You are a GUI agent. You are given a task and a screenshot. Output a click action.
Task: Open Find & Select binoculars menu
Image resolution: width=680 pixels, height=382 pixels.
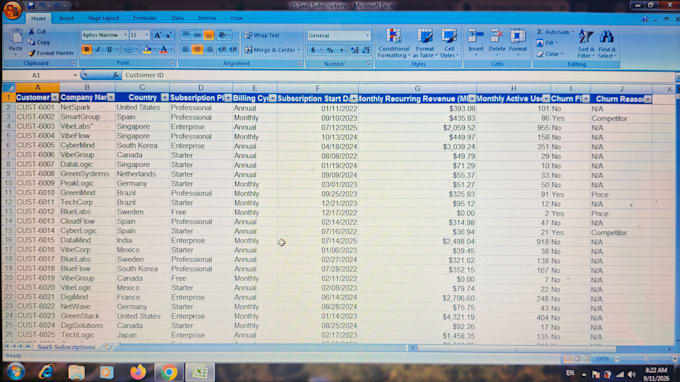coord(607,43)
